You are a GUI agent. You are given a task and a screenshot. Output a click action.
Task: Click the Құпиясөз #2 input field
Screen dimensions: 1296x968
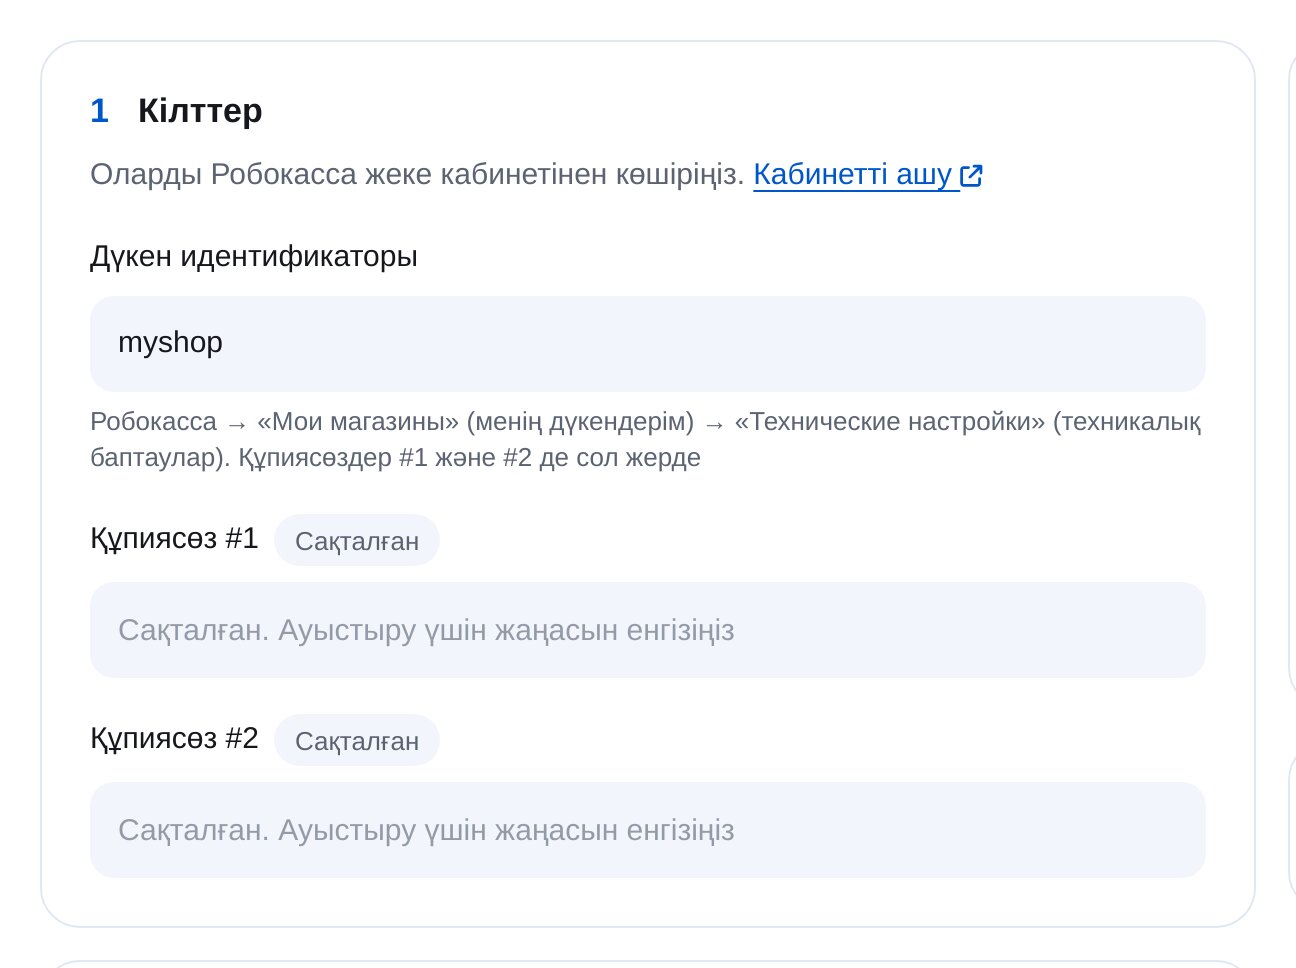(647, 830)
